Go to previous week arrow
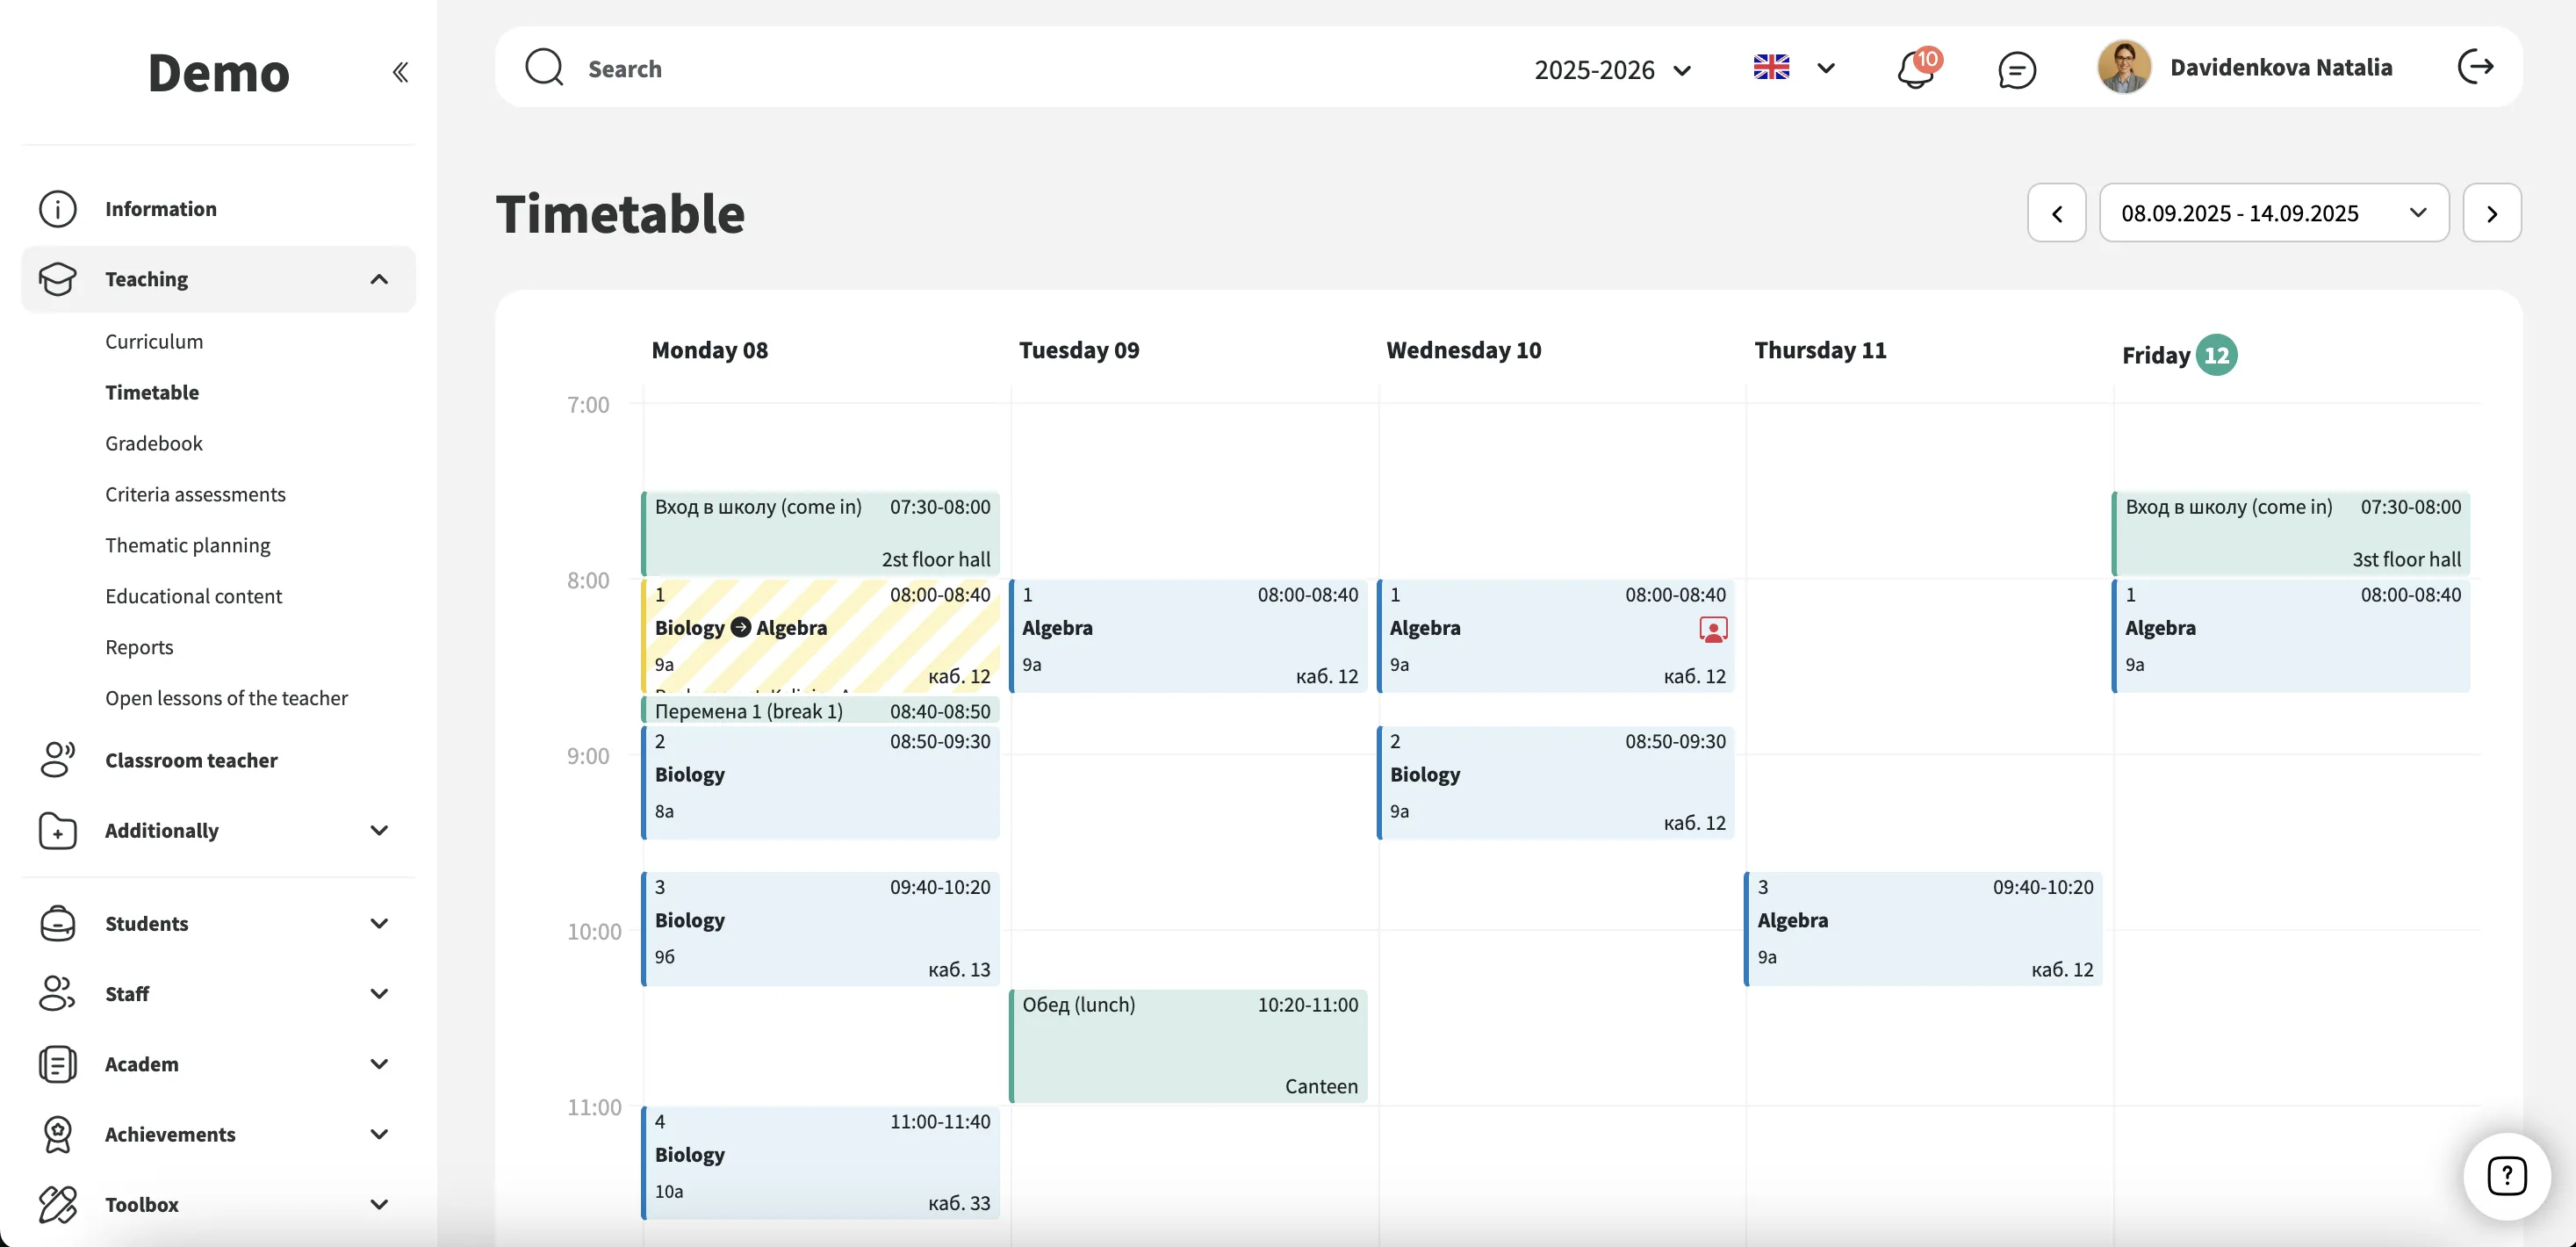 pyautogui.click(x=2056, y=213)
